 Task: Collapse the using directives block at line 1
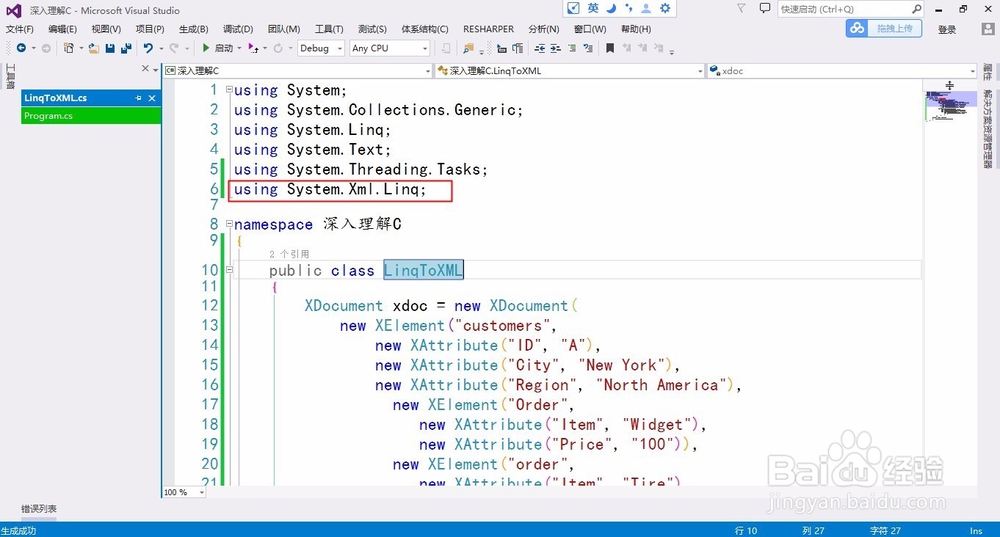coord(229,89)
